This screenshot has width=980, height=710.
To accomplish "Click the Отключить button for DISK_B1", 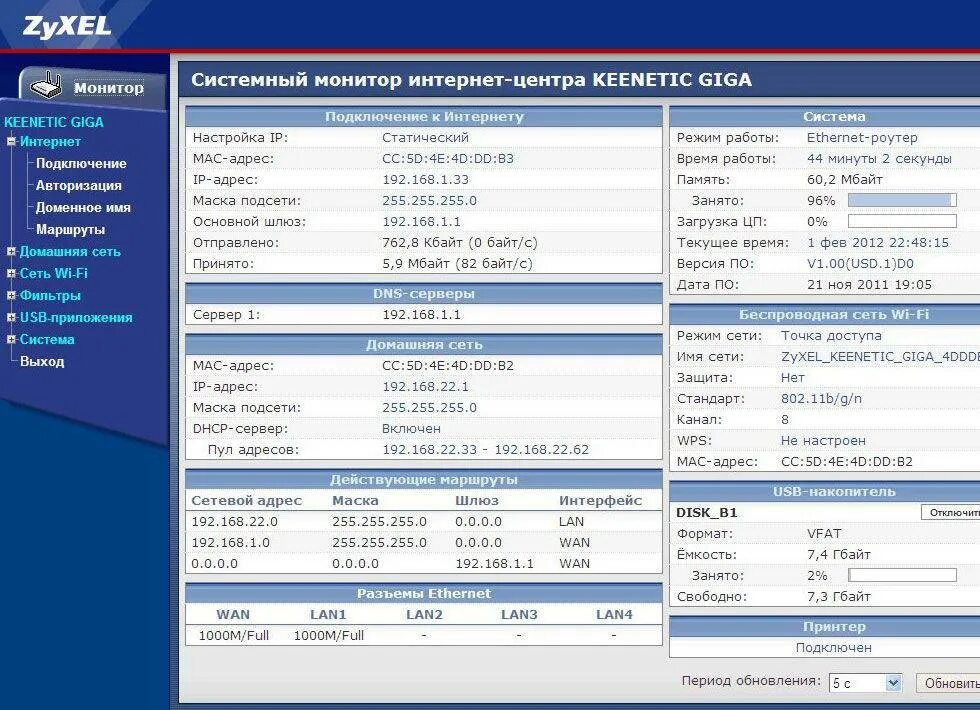I will (x=951, y=512).
